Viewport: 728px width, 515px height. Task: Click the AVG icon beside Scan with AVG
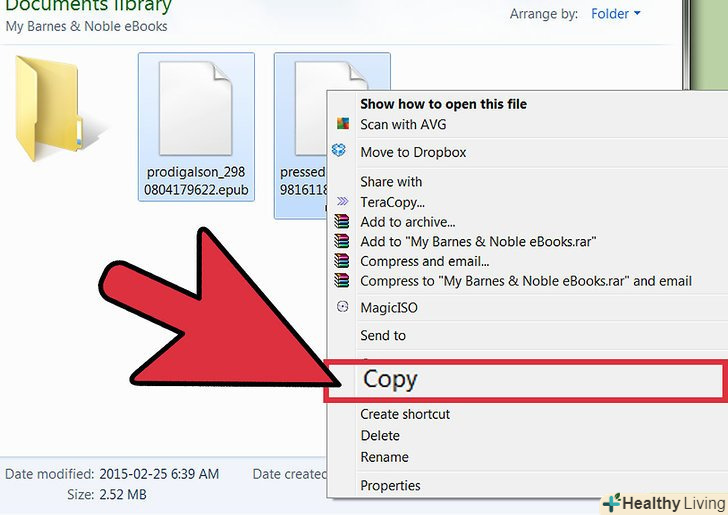click(343, 124)
